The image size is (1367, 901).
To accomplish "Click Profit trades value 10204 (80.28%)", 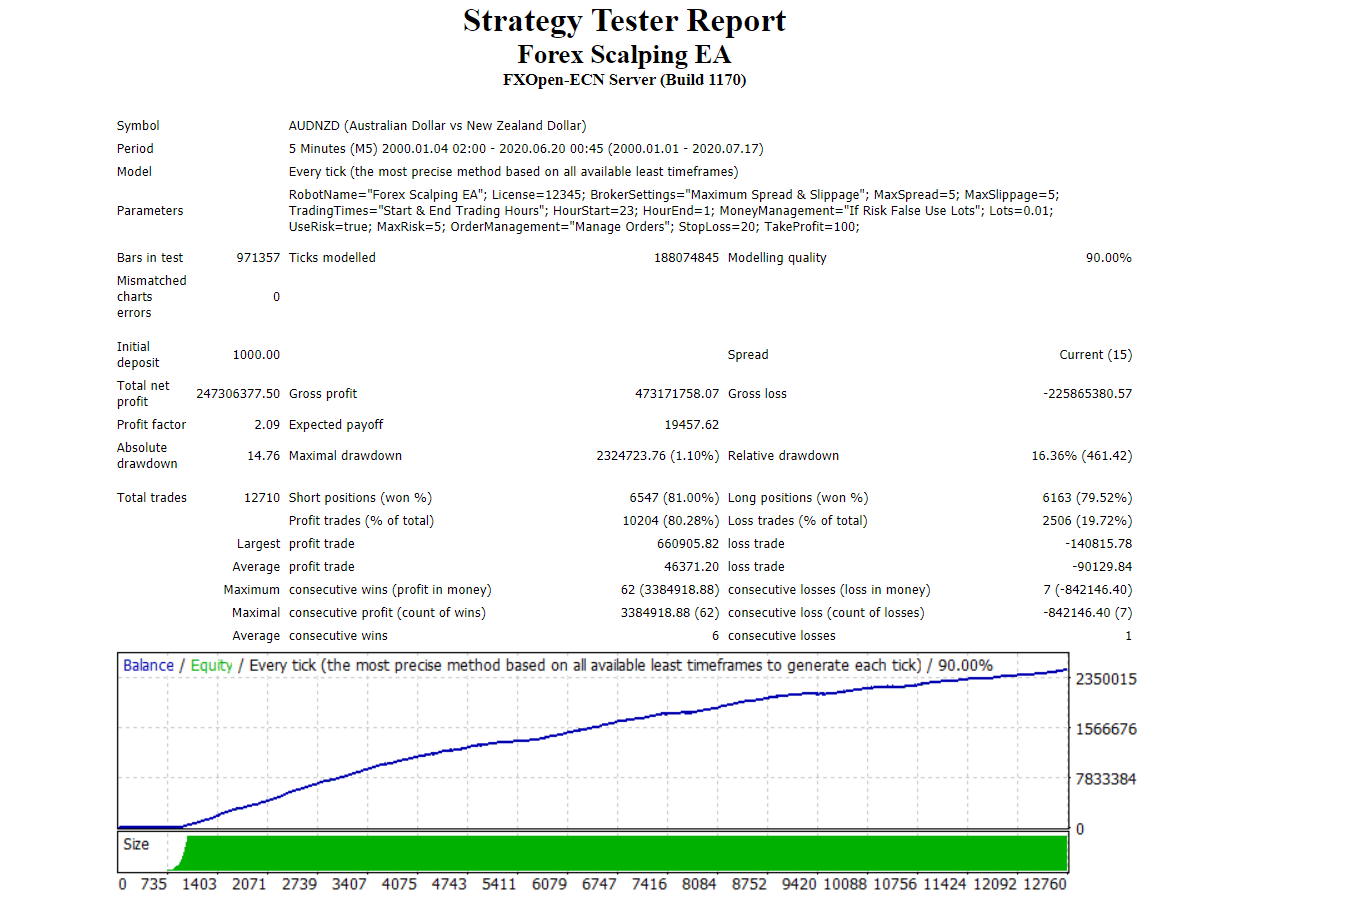I will [671, 521].
